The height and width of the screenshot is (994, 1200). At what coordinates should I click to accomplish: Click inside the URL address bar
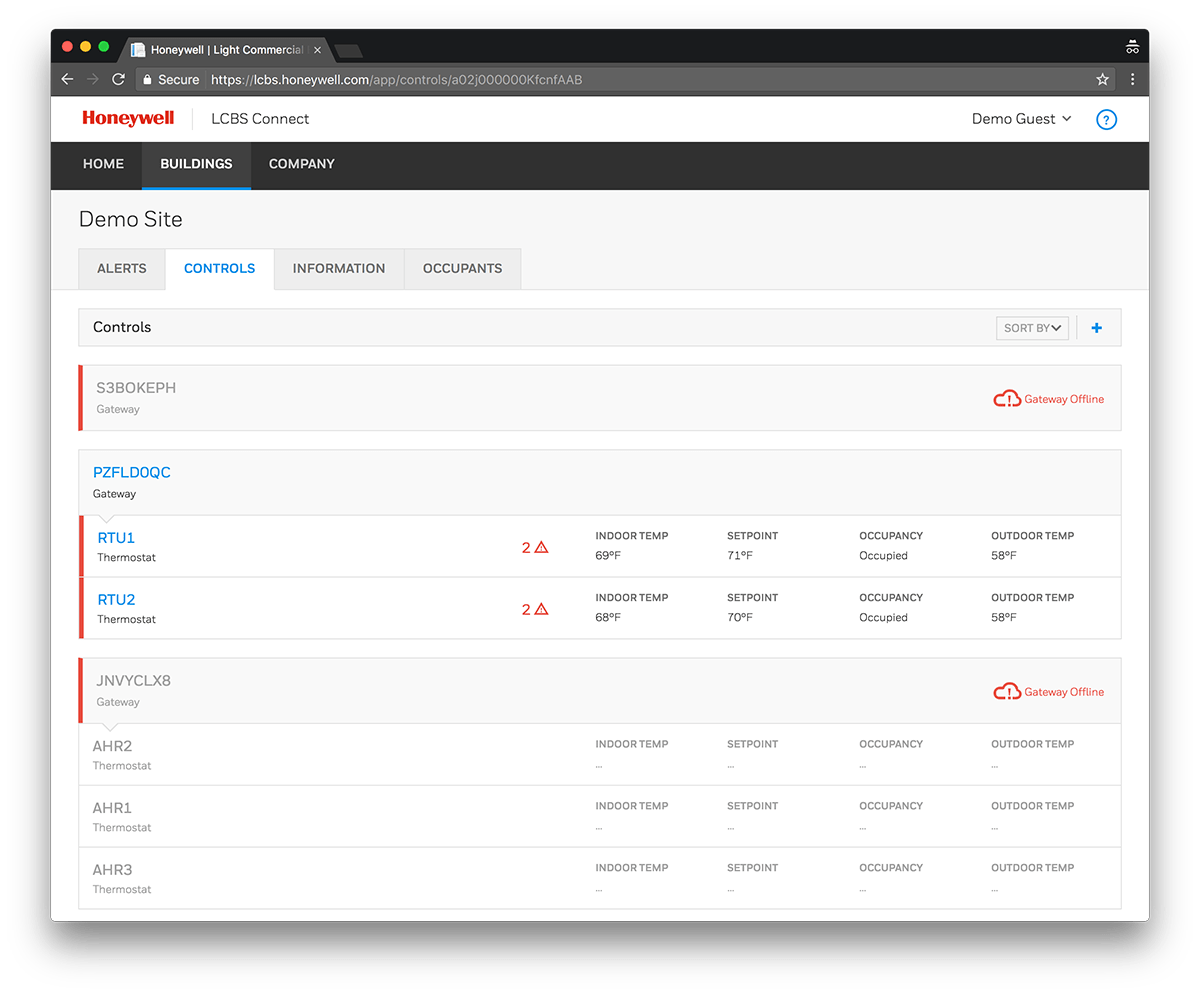pos(500,79)
